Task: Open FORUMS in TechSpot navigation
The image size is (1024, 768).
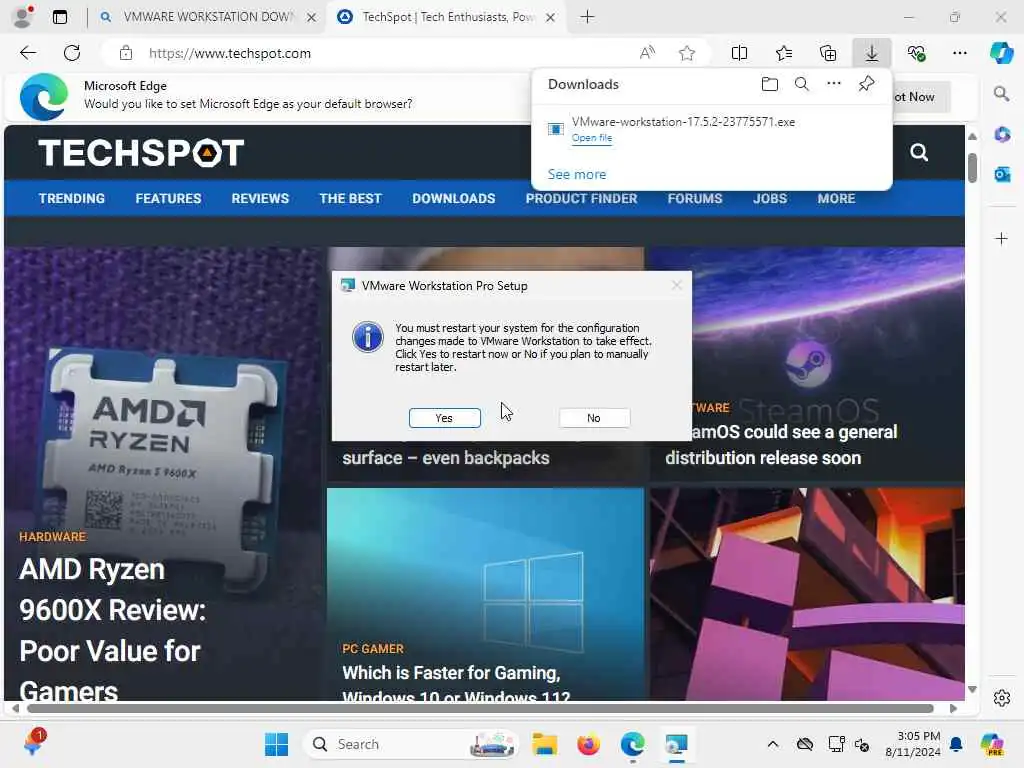Action: pyautogui.click(x=695, y=199)
